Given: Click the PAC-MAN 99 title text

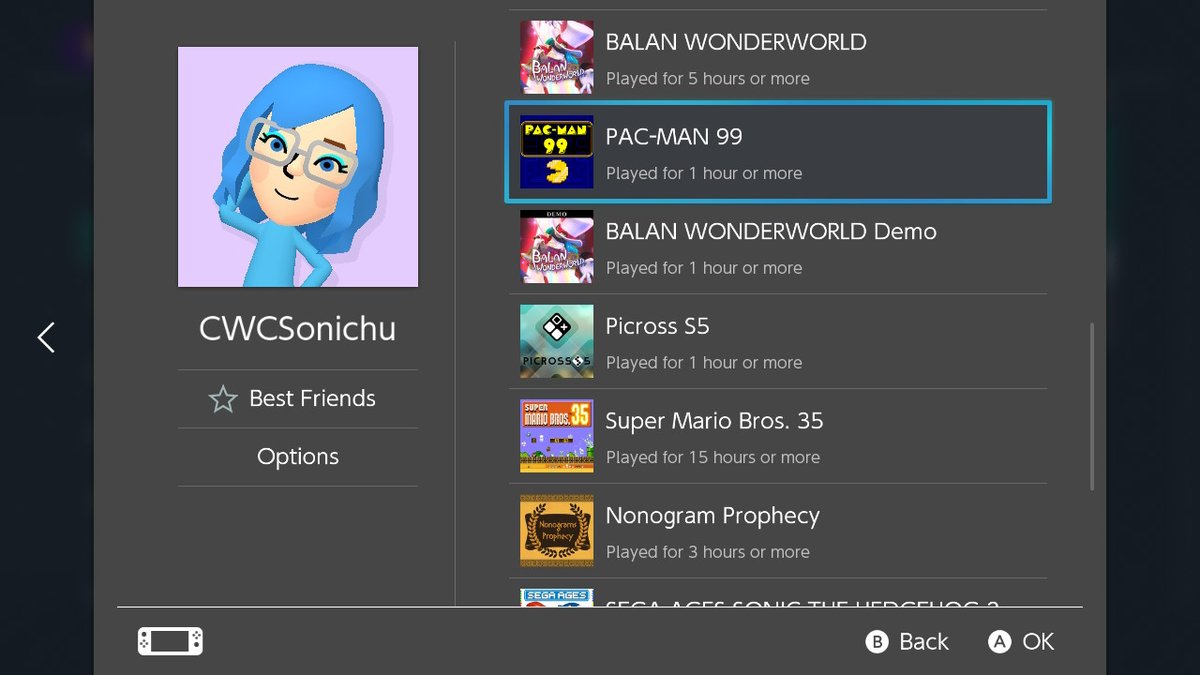Looking at the screenshot, I should 674,137.
